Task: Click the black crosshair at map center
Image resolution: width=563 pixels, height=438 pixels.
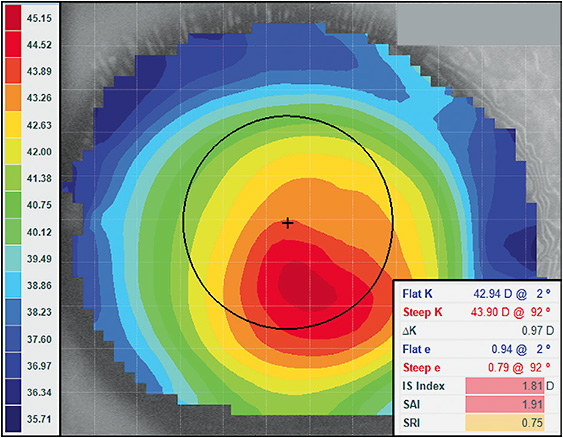Action: click(287, 223)
